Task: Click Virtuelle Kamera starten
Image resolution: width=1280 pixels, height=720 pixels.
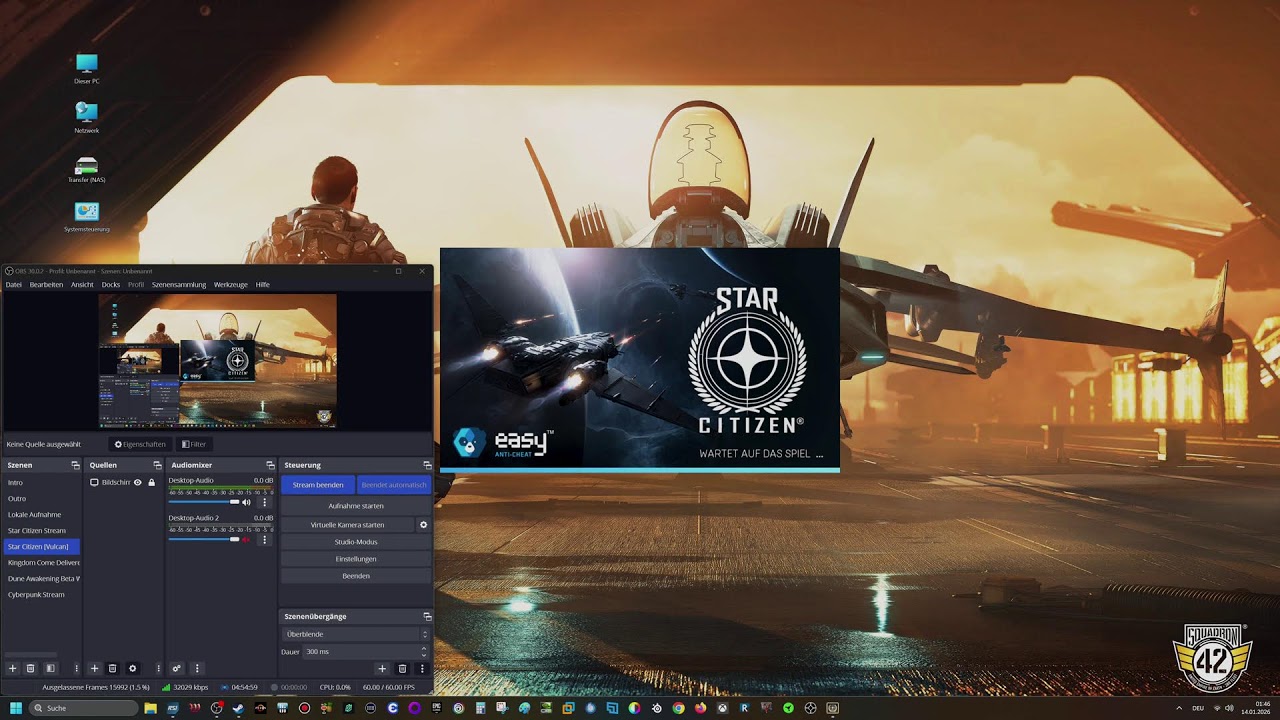Action: (347, 524)
